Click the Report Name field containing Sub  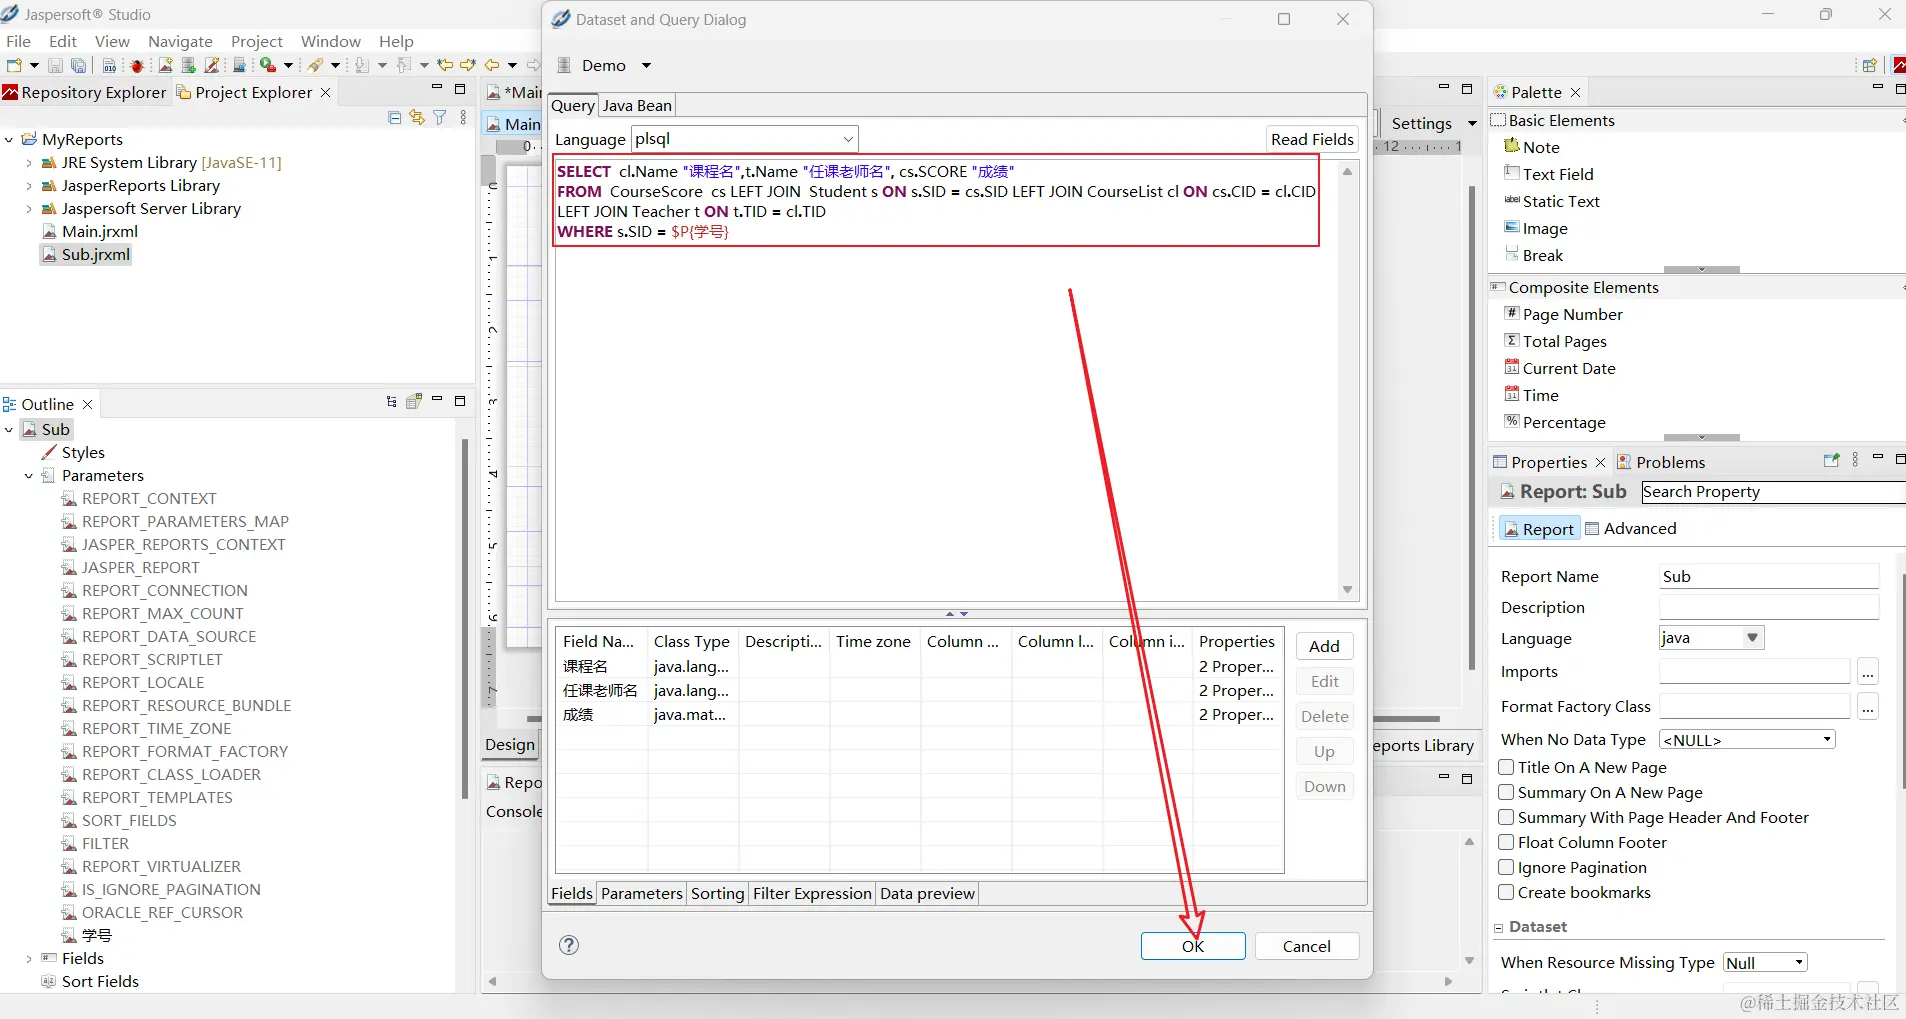(1768, 577)
